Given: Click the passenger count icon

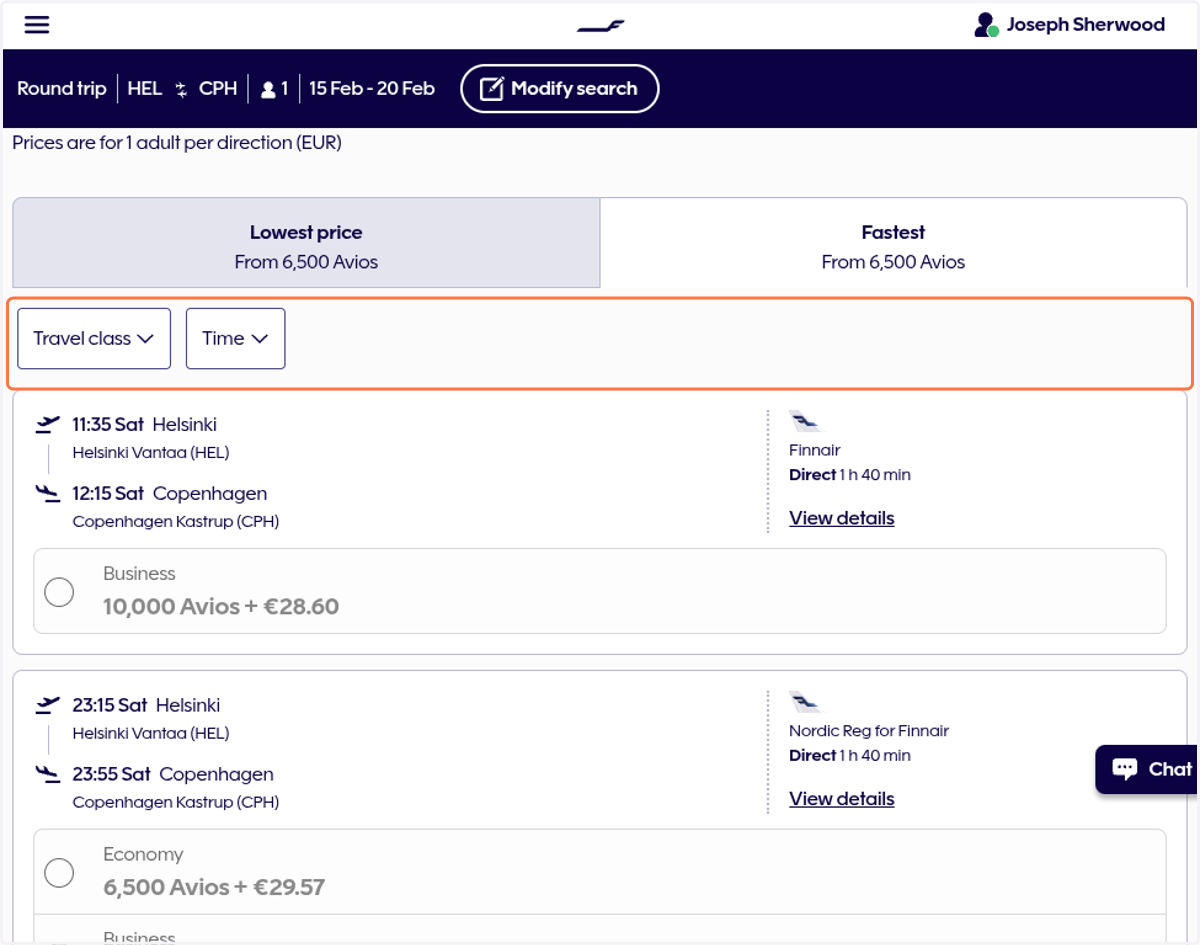Looking at the screenshot, I should pyautogui.click(x=267, y=89).
